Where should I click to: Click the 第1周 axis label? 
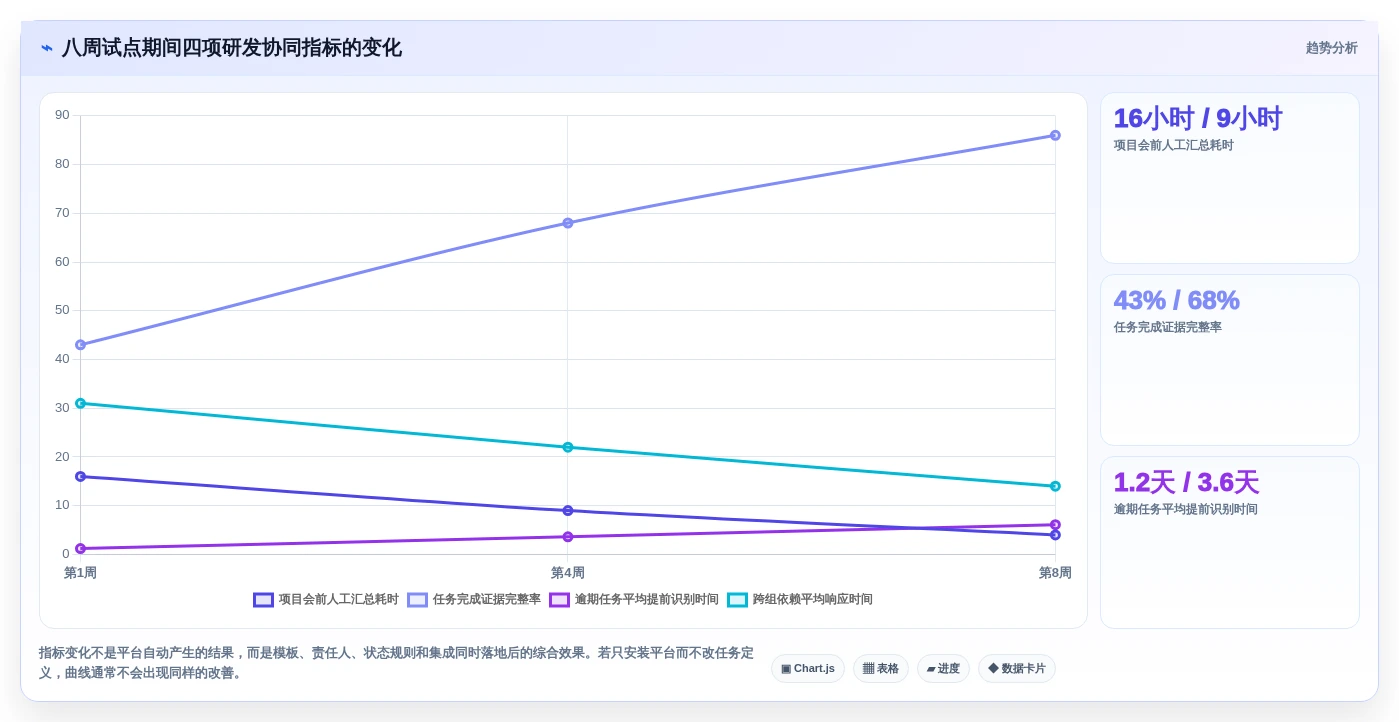(x=80, y=573)
